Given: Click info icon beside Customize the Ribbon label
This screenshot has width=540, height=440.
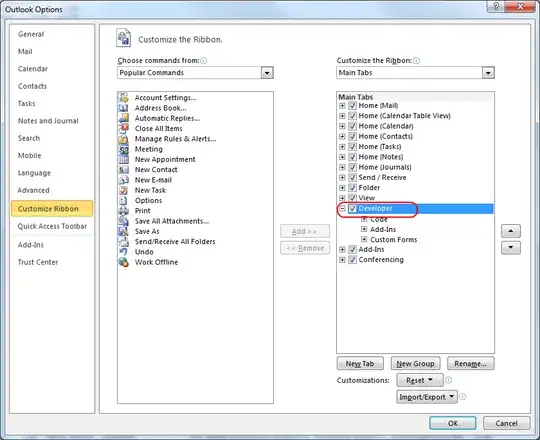Looking at the screenshot, I should (416, 61).
